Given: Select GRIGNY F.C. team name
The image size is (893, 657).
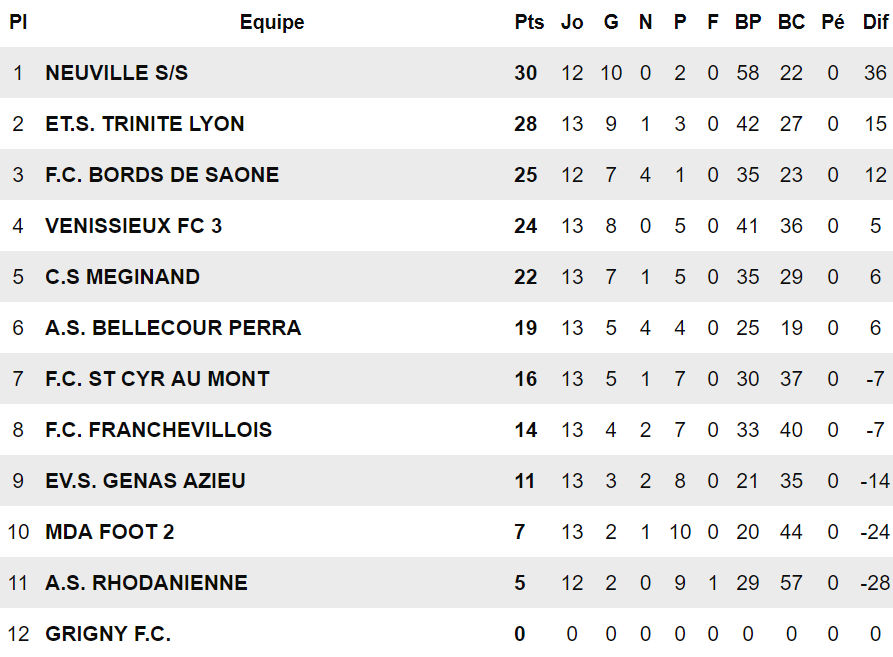Looking at the screenshot, I should pyautogui.click(x=108, y=634).
